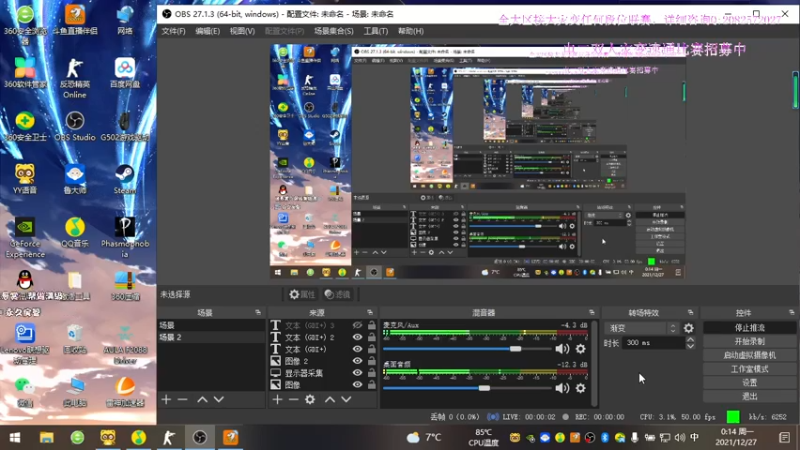Open YY语音 desktop shortcut
800x450 pixels.
[x=25, y=180]
